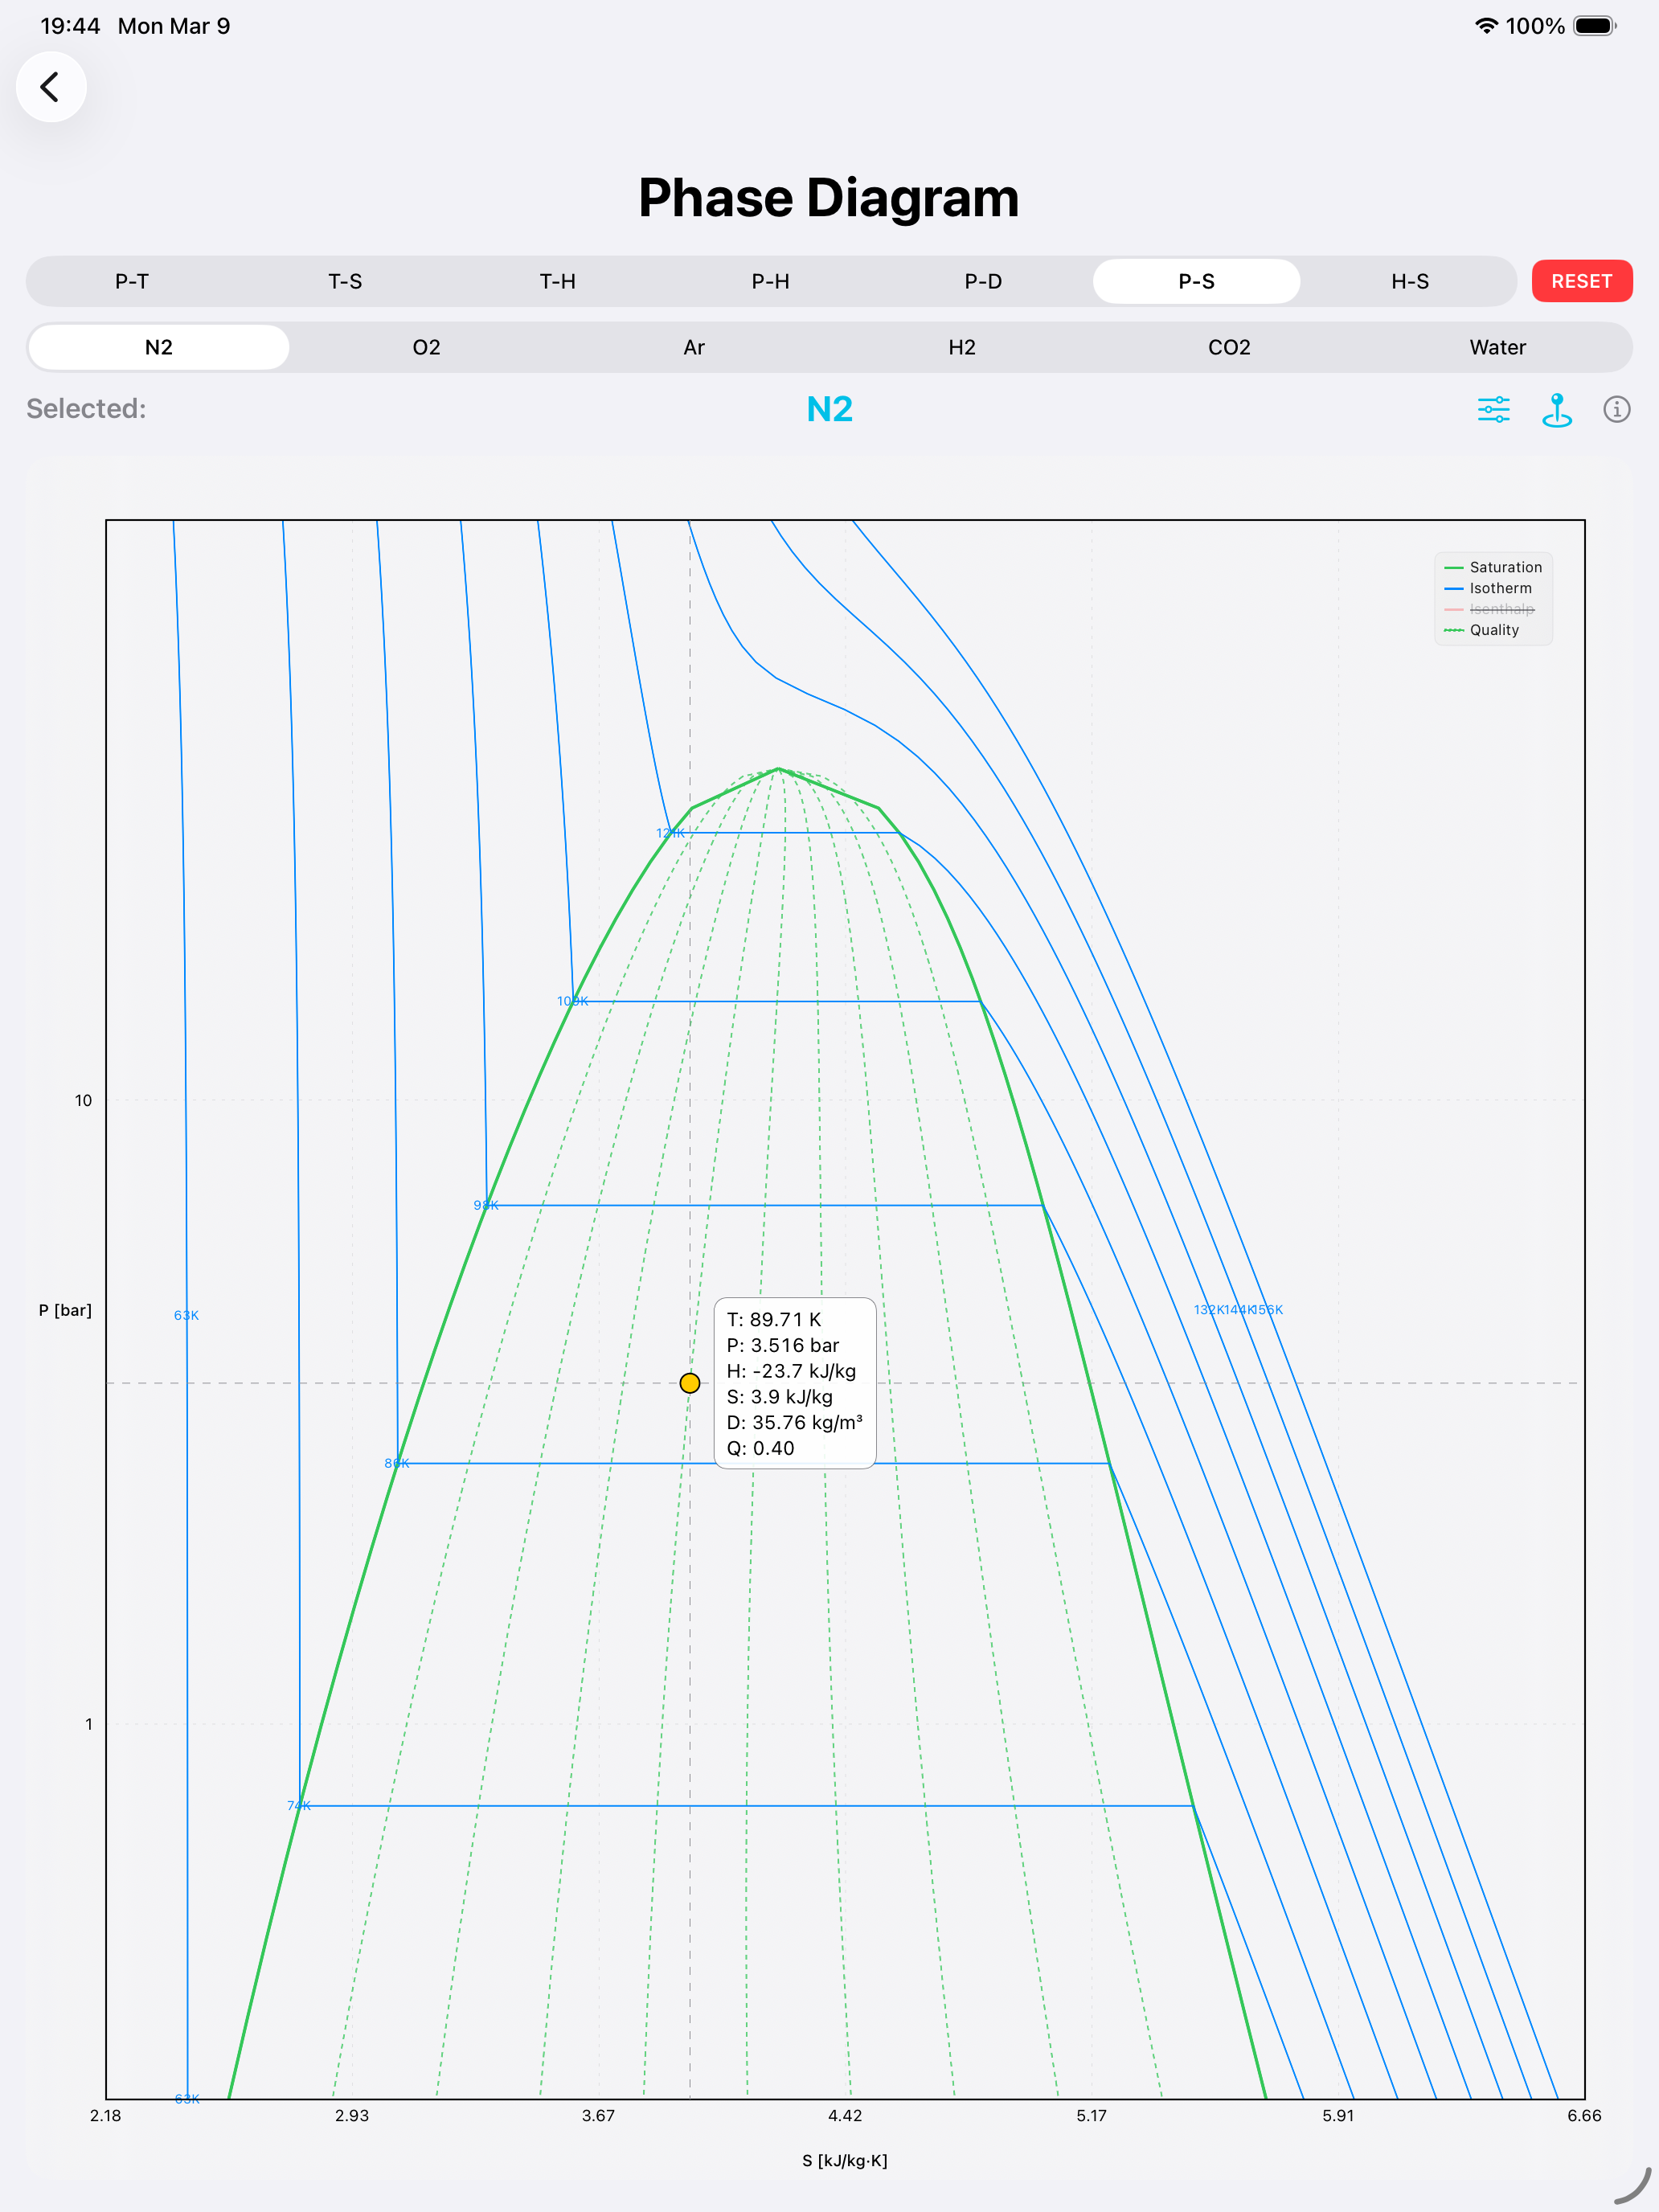1659x2212 pixels.
Task: Tap the corner curl in bottom right
Action: pyautogui.click(x=1634, y=2186)
